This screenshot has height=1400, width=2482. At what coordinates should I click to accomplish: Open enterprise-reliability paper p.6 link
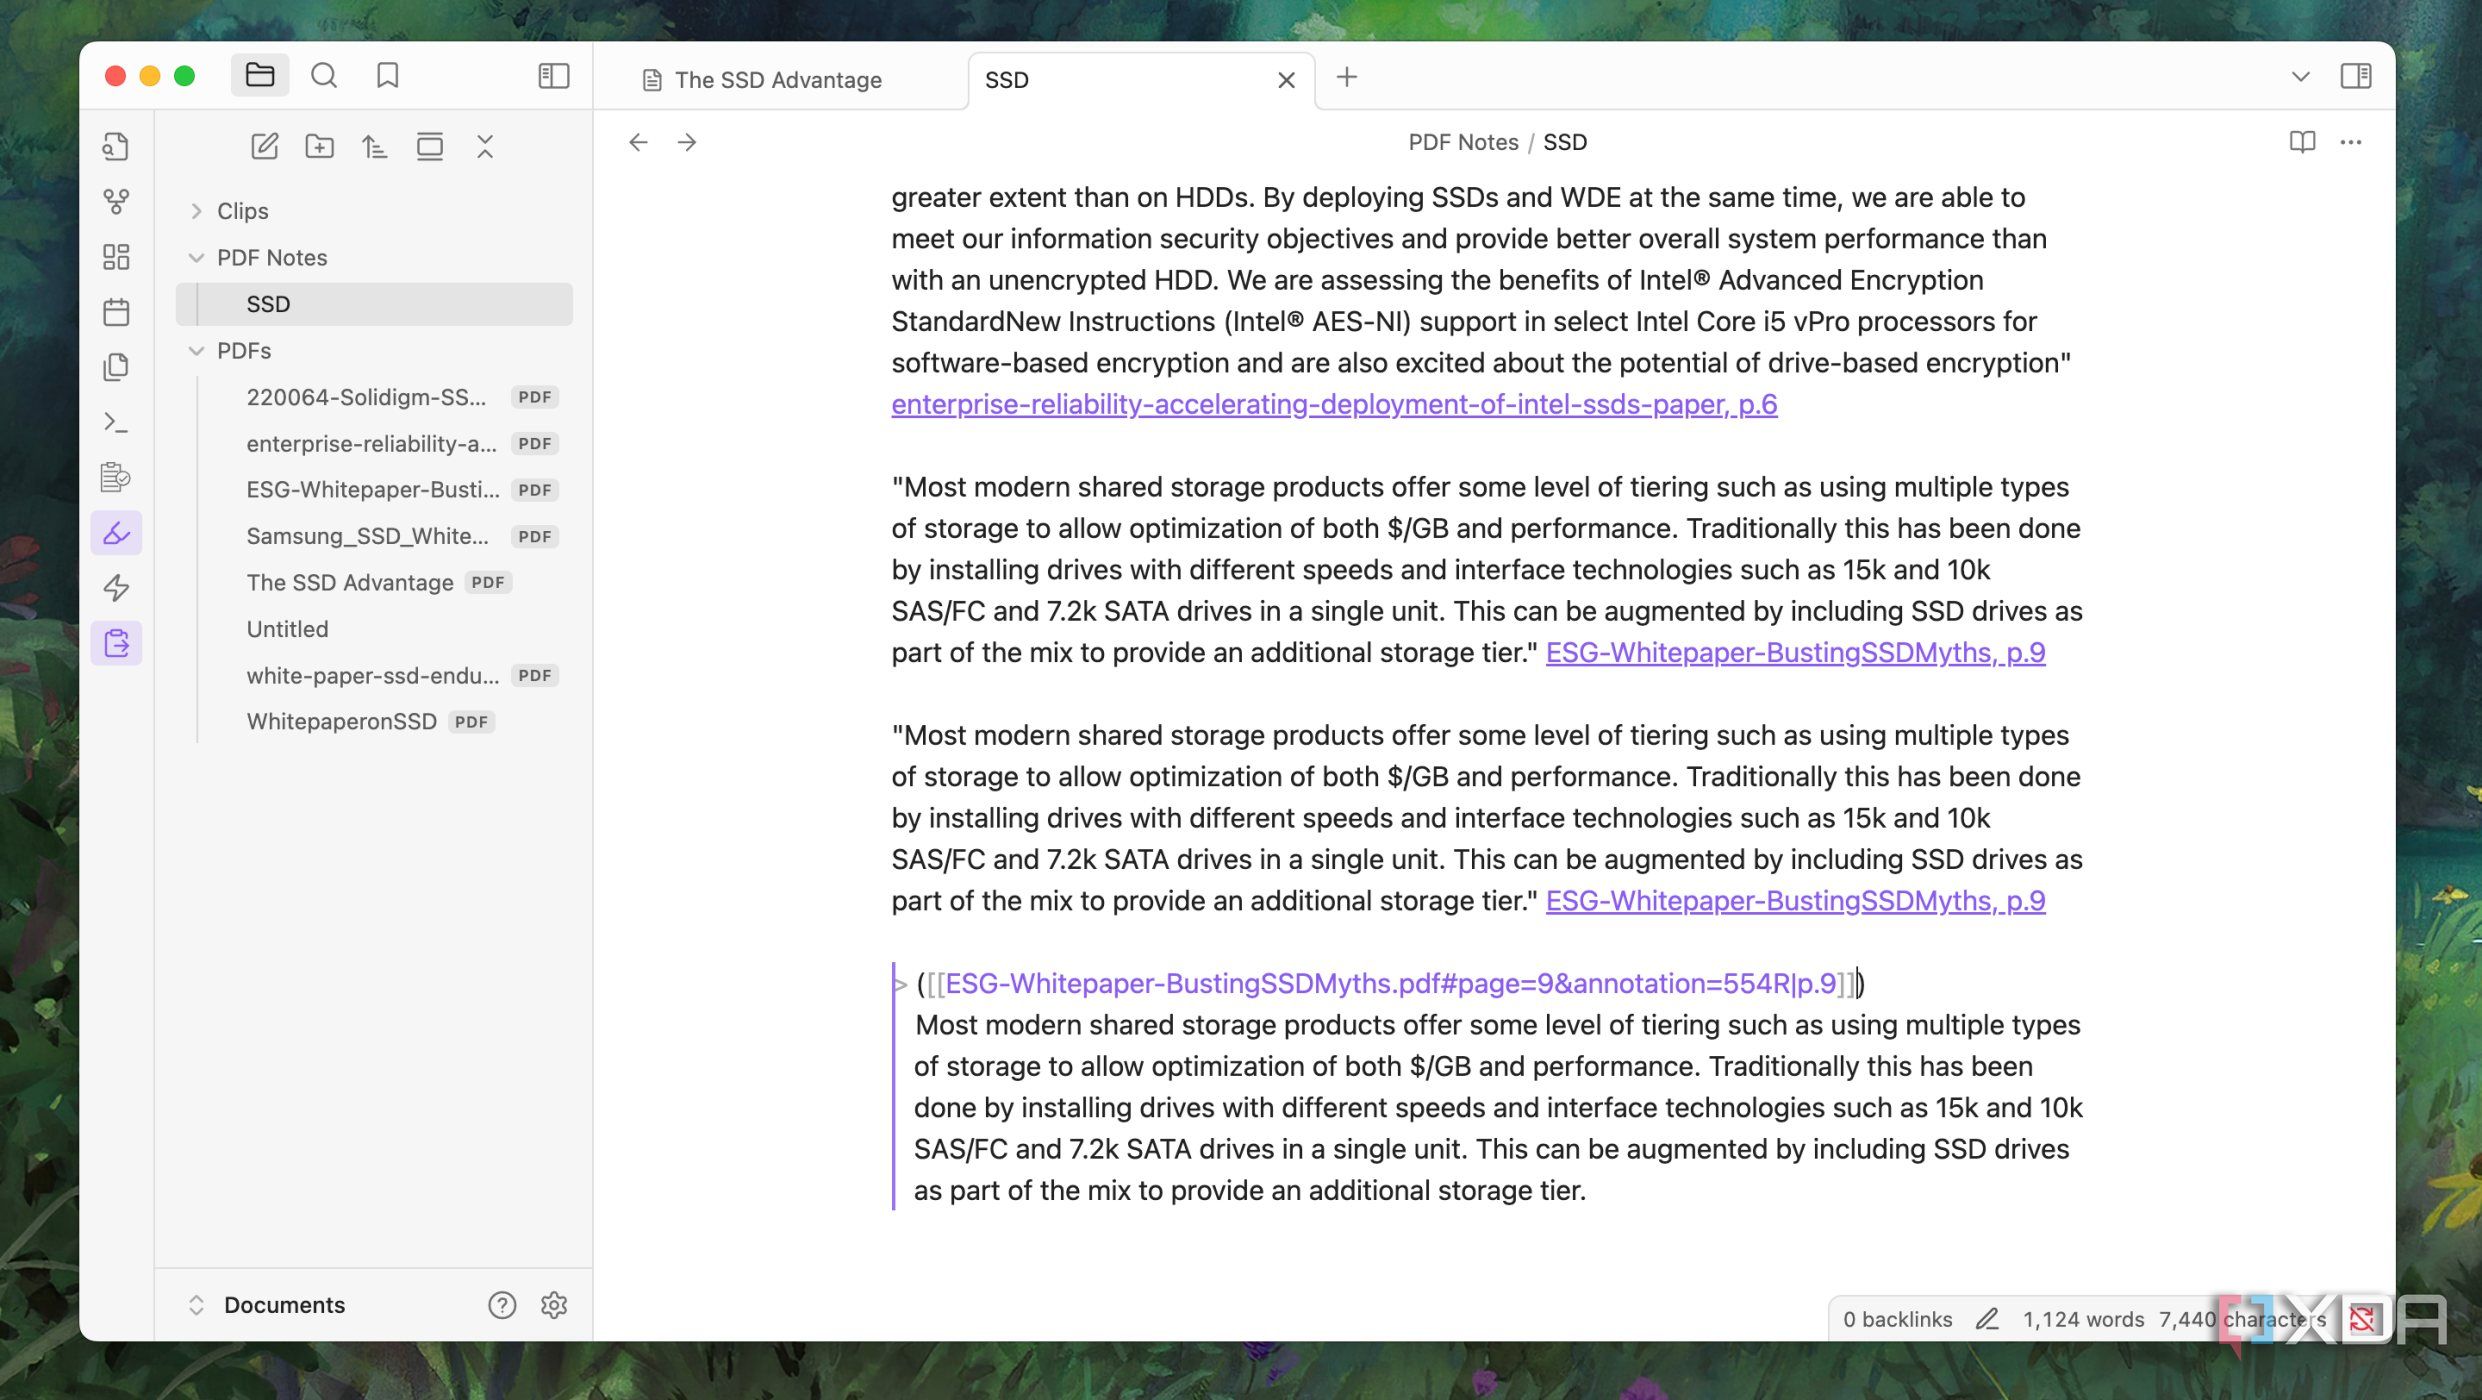(1334, 404)
